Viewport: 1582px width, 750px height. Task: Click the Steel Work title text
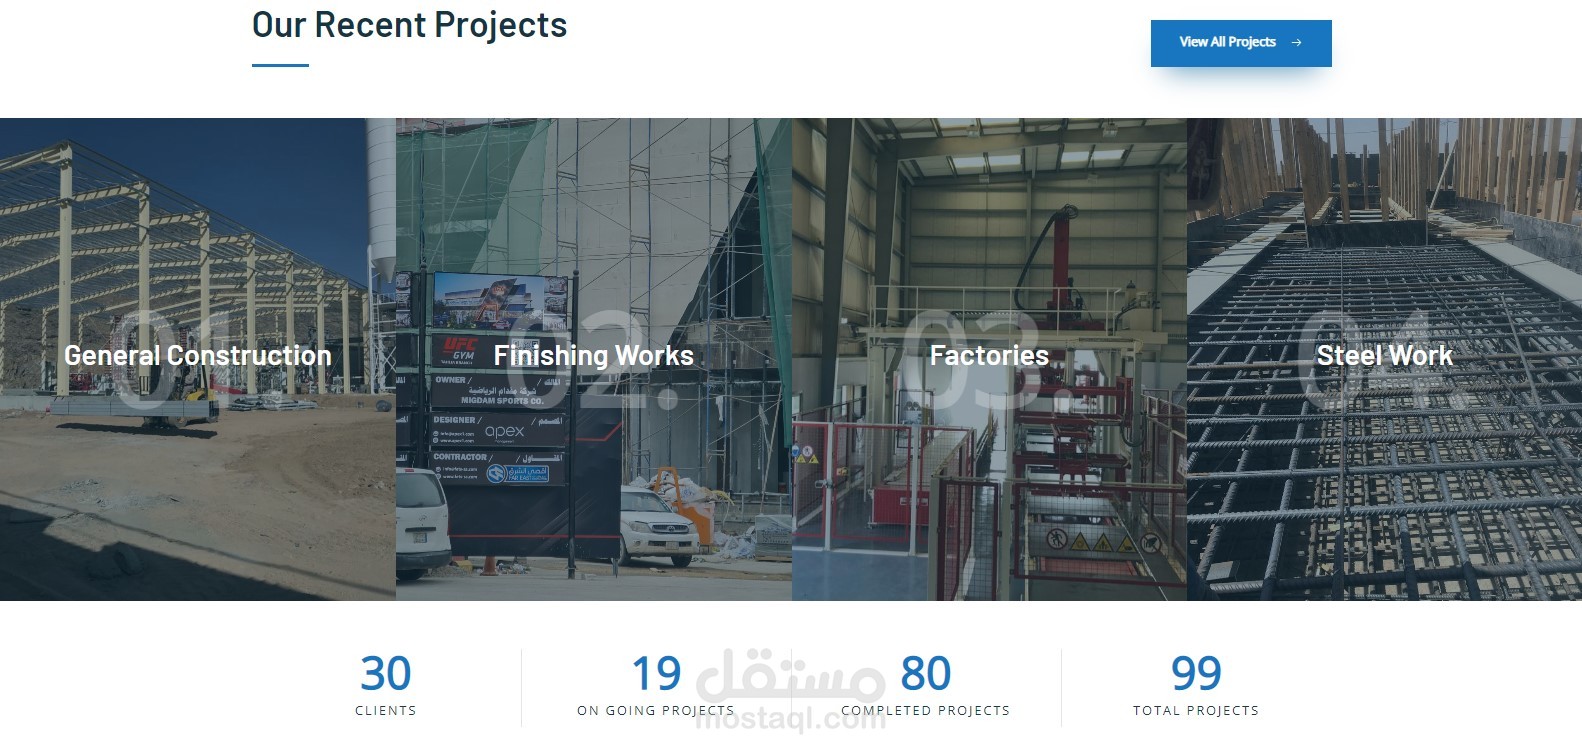pos(1384,356)
